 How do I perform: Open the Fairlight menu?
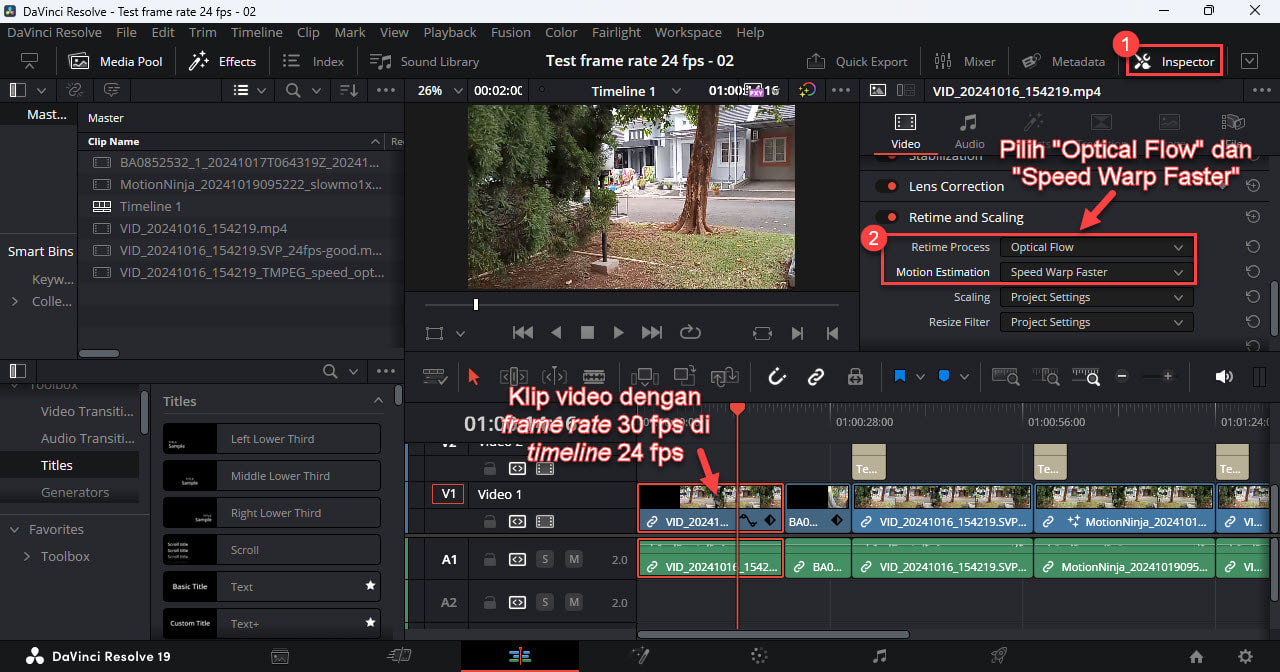pyautogui.click(x=616, y=32)
